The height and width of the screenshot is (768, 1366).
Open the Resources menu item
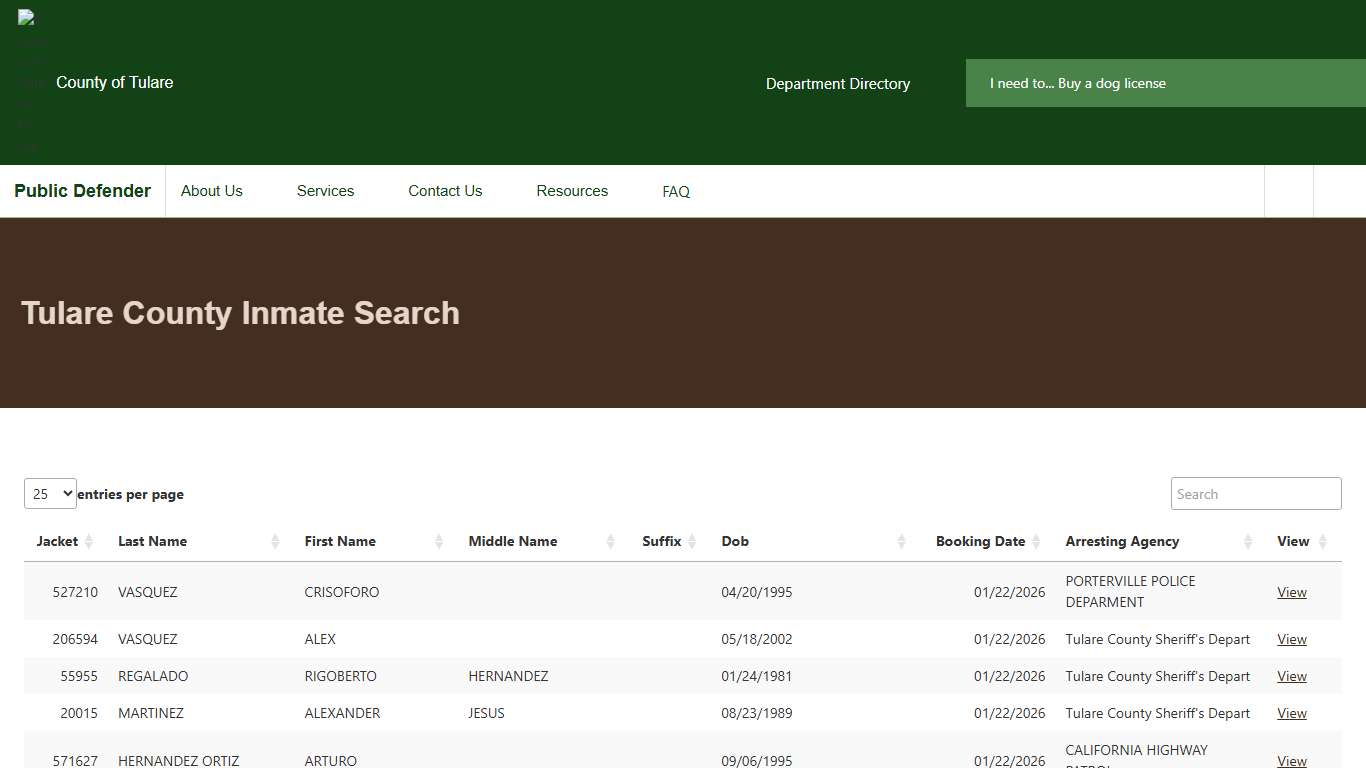tap(572, 191)
